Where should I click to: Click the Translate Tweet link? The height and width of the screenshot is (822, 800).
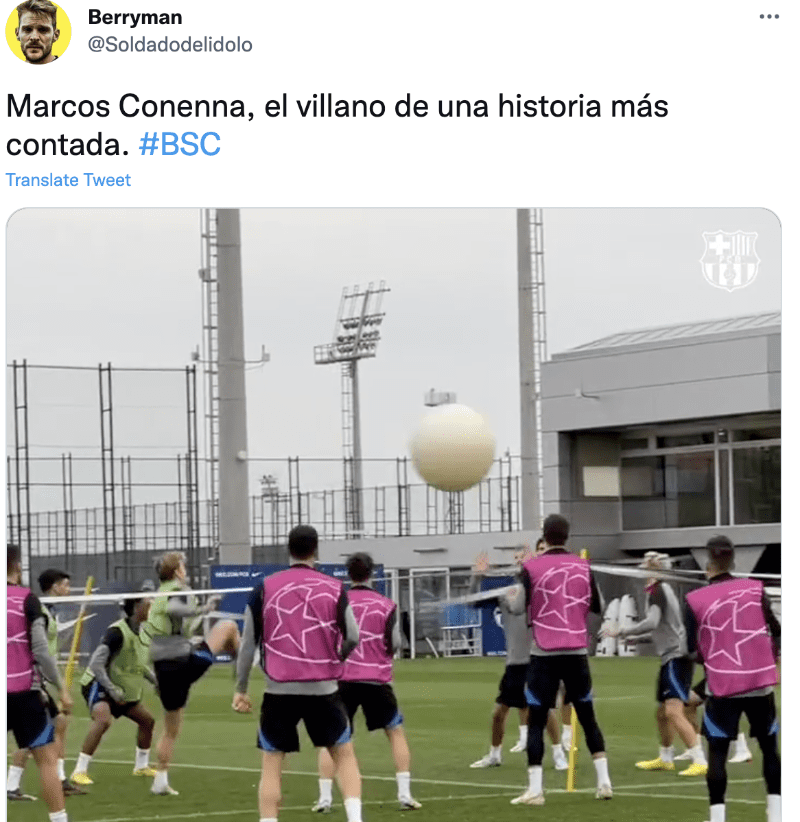tap(68, 180)
